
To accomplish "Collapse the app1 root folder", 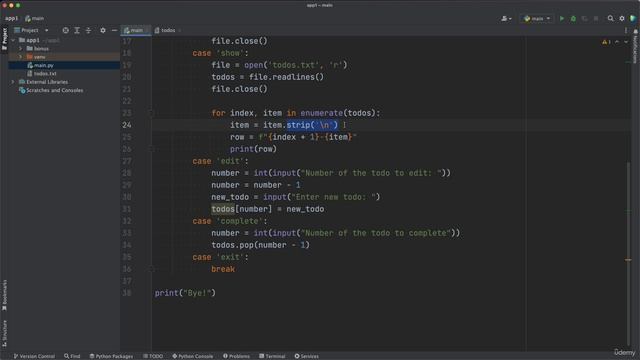I will tap(13, 40).
